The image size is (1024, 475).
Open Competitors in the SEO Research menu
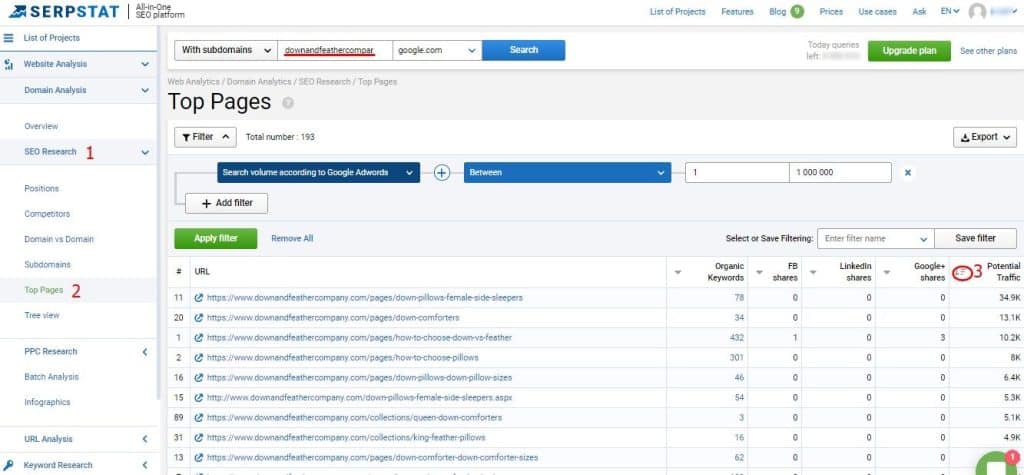[x=47, y=214]
